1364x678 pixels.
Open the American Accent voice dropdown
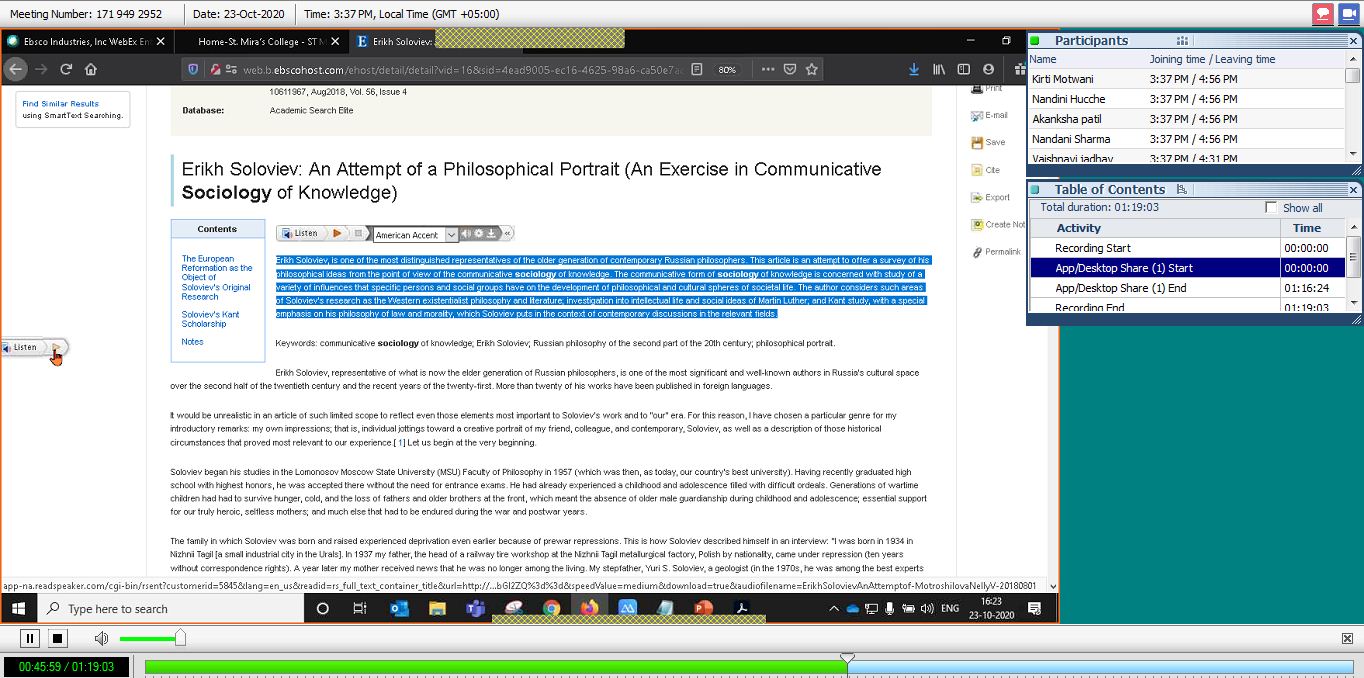coord(451,233)
